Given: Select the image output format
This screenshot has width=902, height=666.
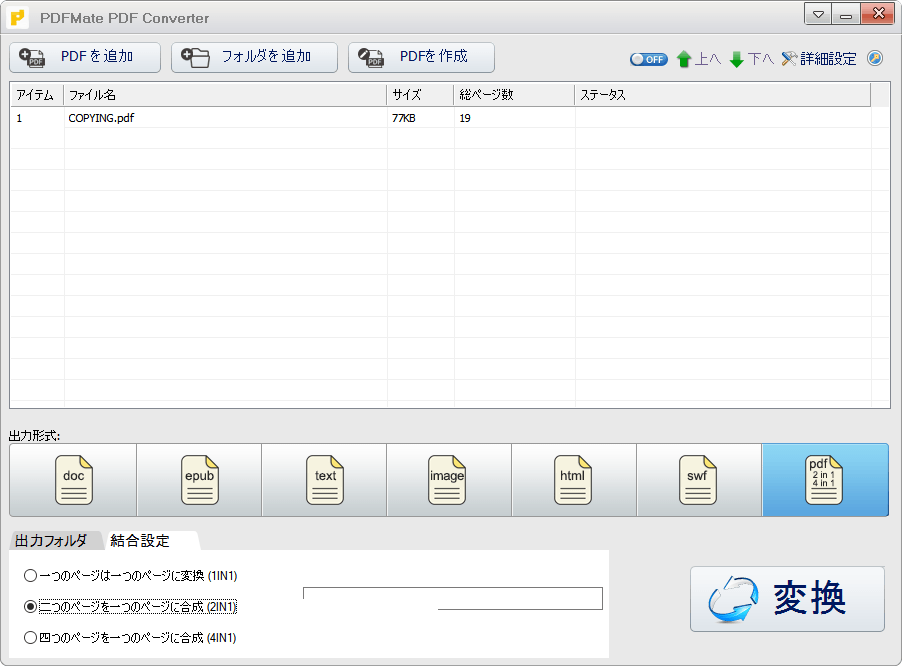Looking at the screenshot, I should pyautogui.click(x=449, y=480).
